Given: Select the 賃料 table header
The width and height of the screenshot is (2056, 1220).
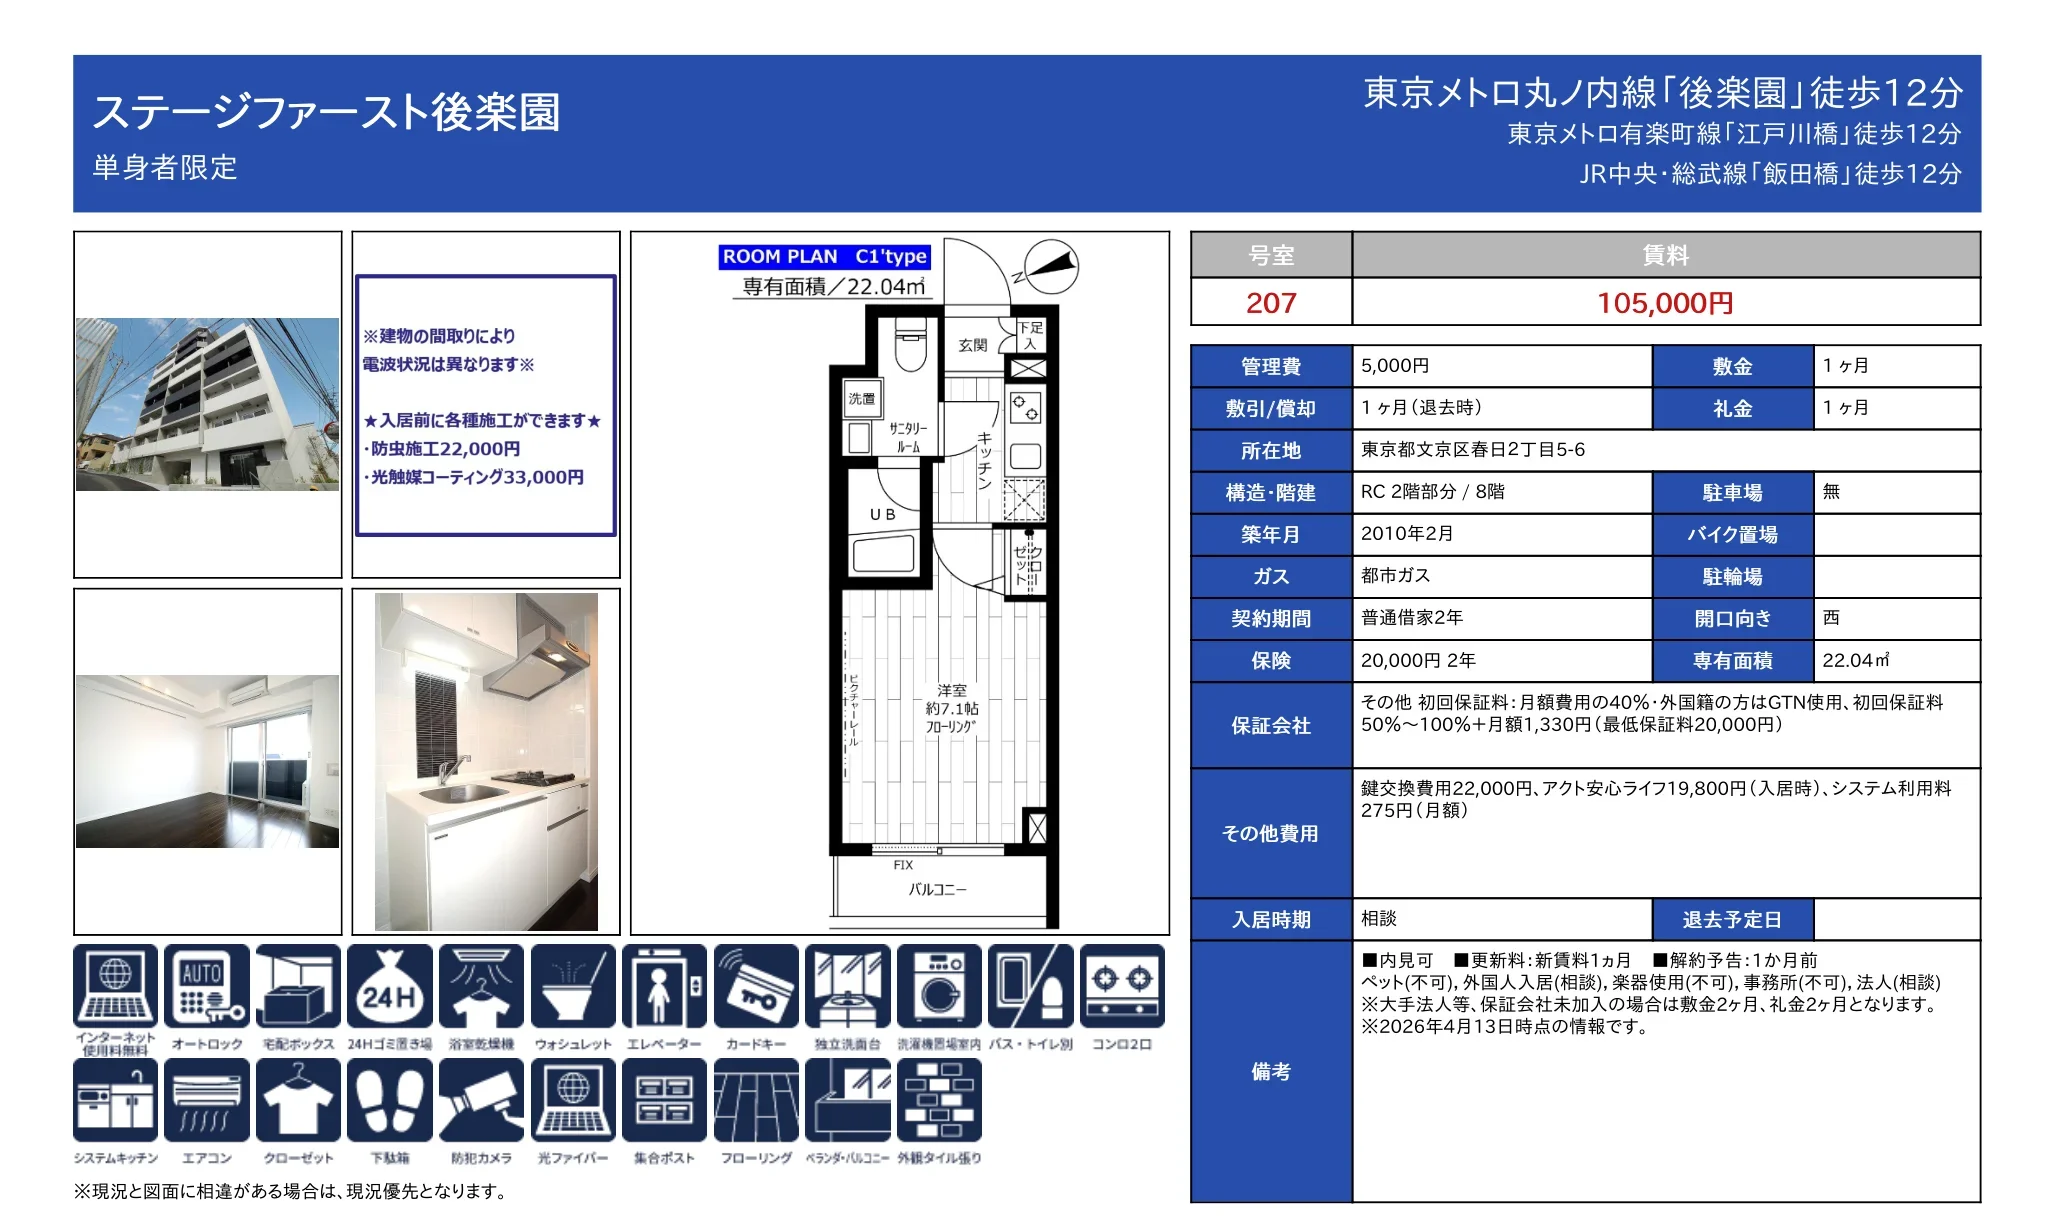Looking at the screenshot, I should click(1664, 258).
